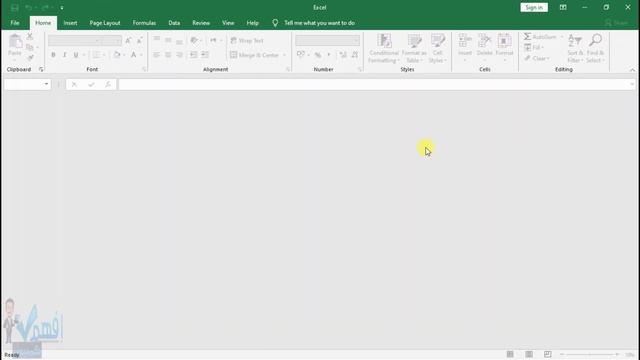Click the Font Color letter A icon
The image size is (640, 360).
(x=133, y=55)
